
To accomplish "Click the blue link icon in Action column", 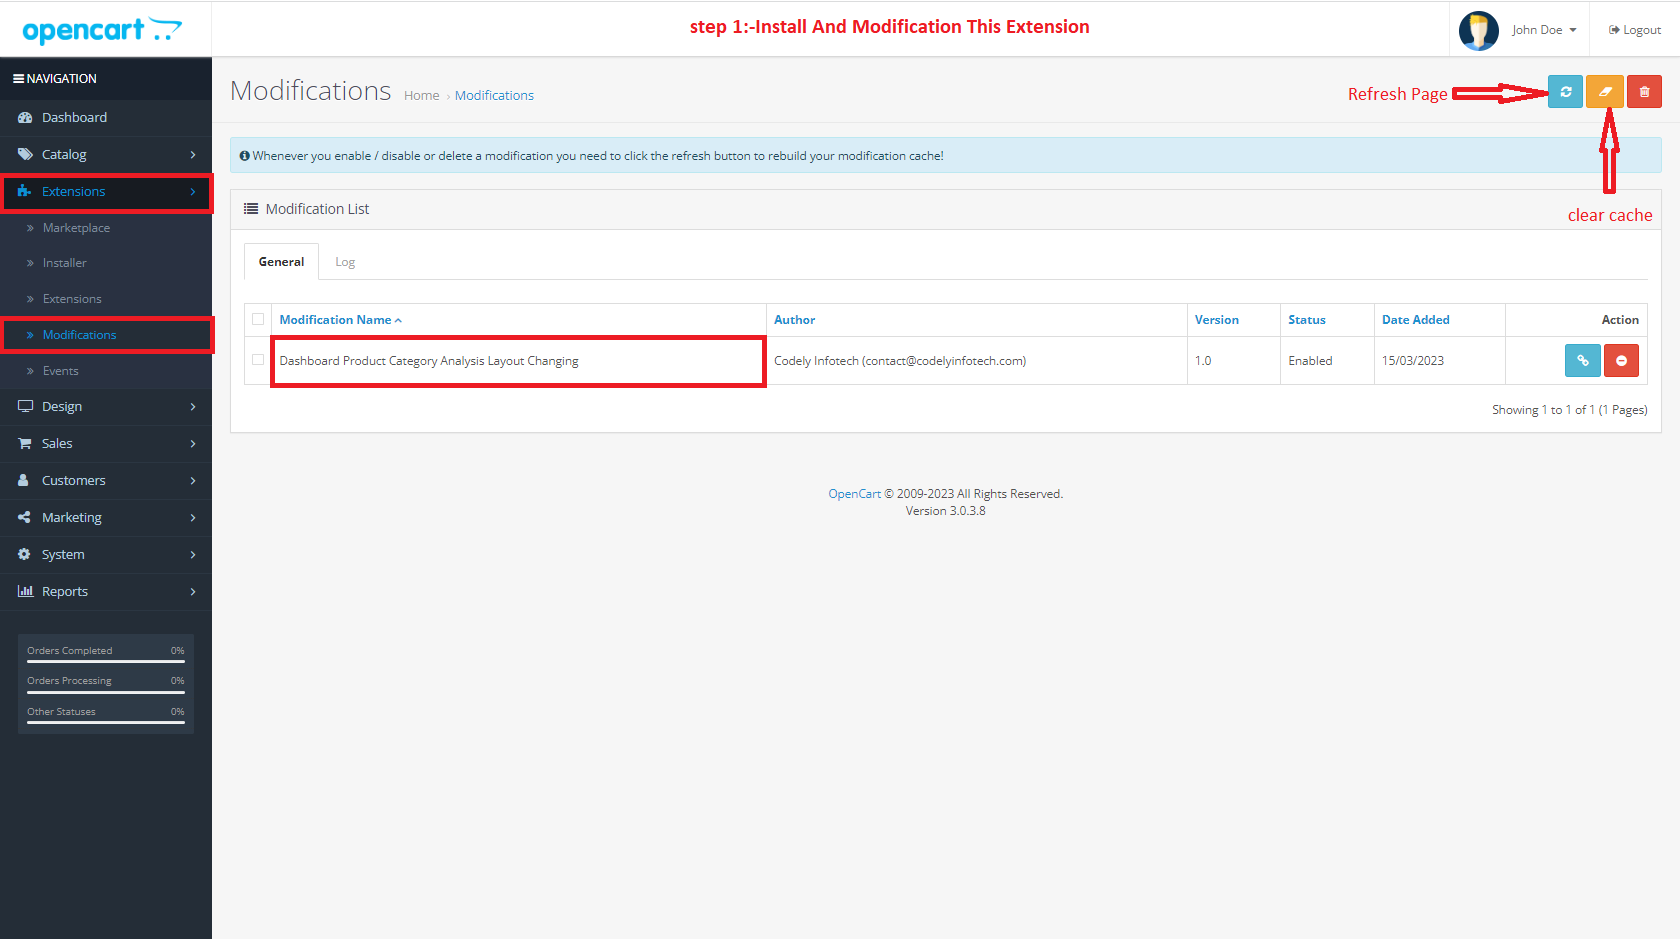I will click(x=1582, y=361).
